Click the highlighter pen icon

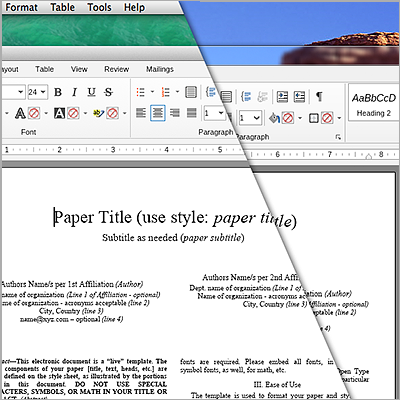pyautogui.click(x=98, y=113)
